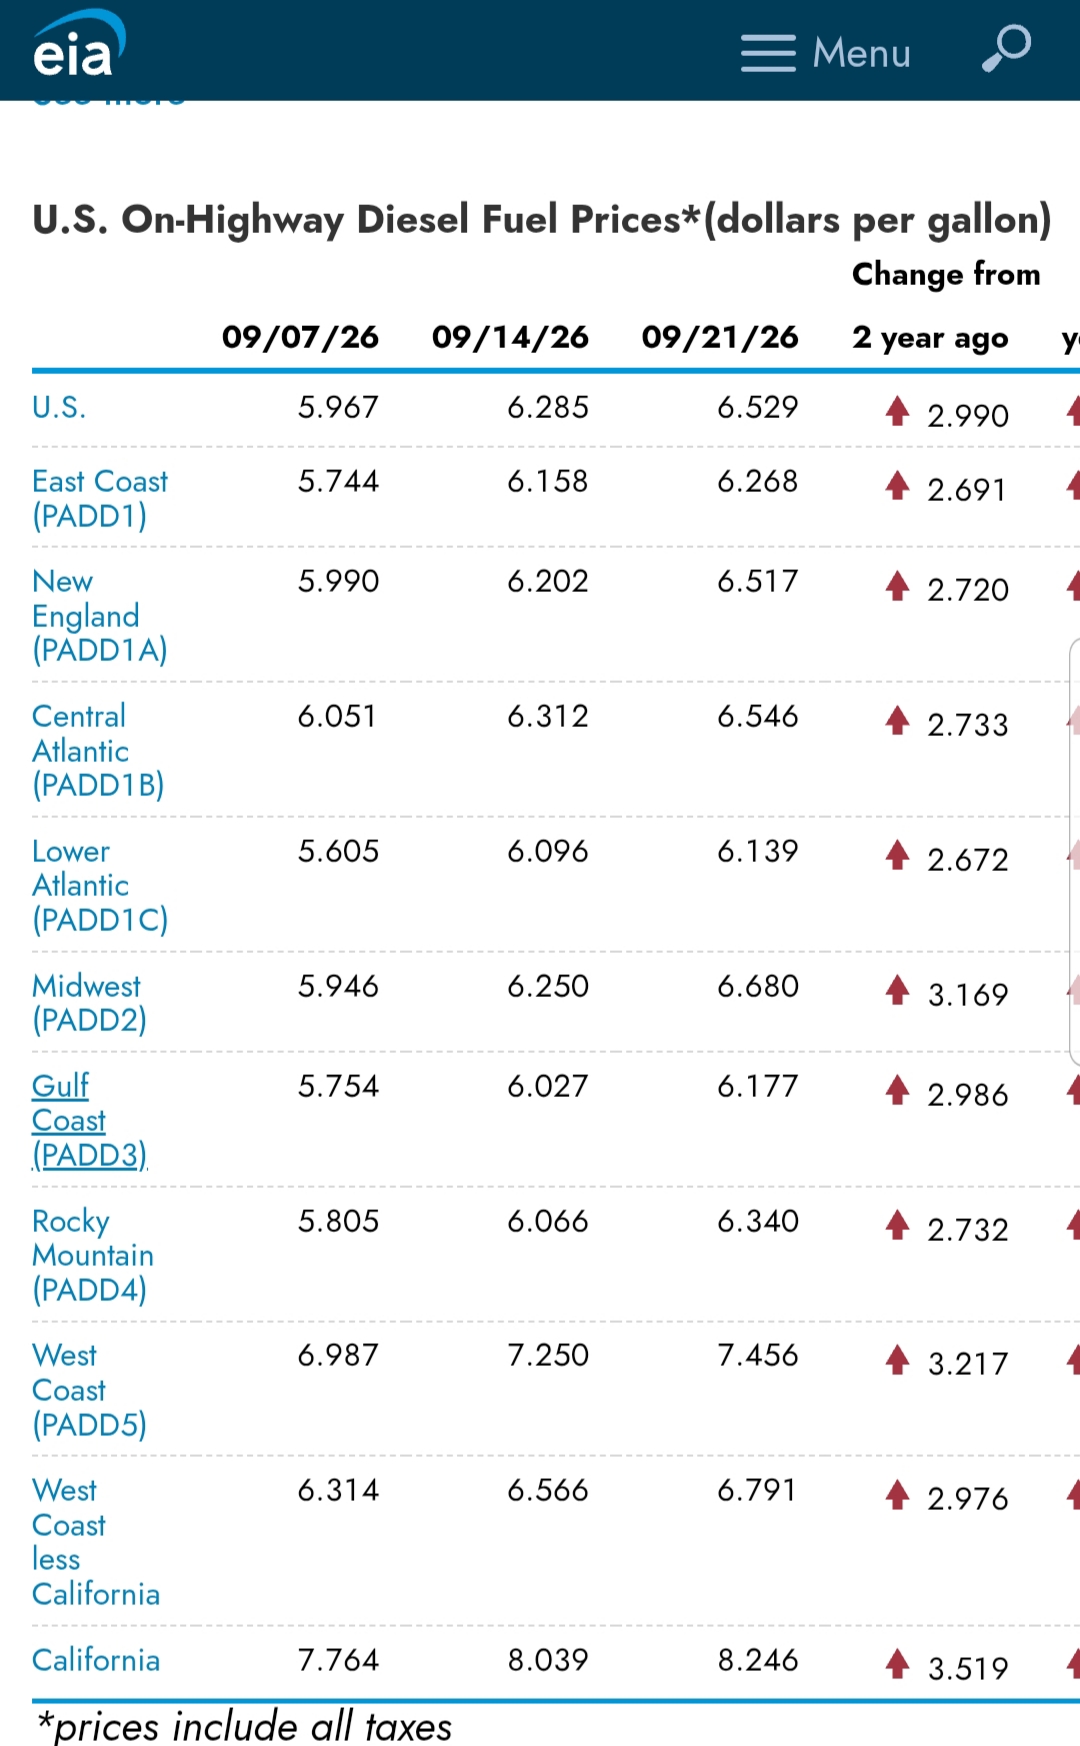This screenshot has height=1746, width=1080.
Task: Open the search magnifier icon
Action: point(1006,48)
